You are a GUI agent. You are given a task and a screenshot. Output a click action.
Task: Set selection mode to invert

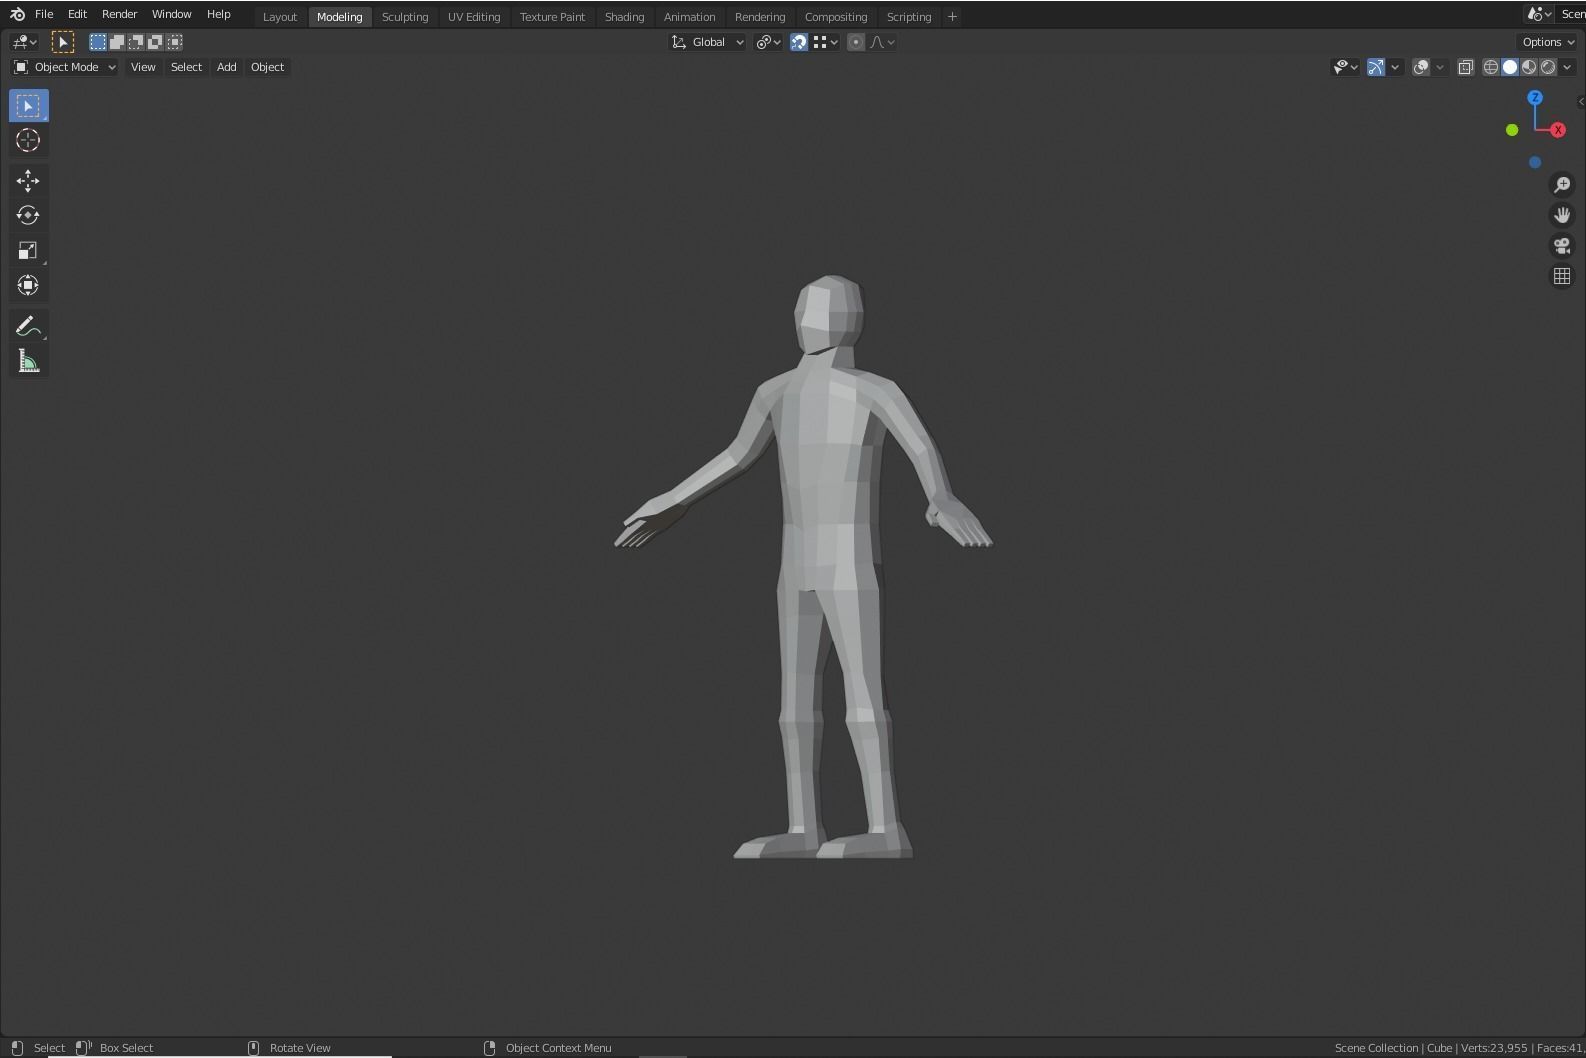tap(155, 42)
